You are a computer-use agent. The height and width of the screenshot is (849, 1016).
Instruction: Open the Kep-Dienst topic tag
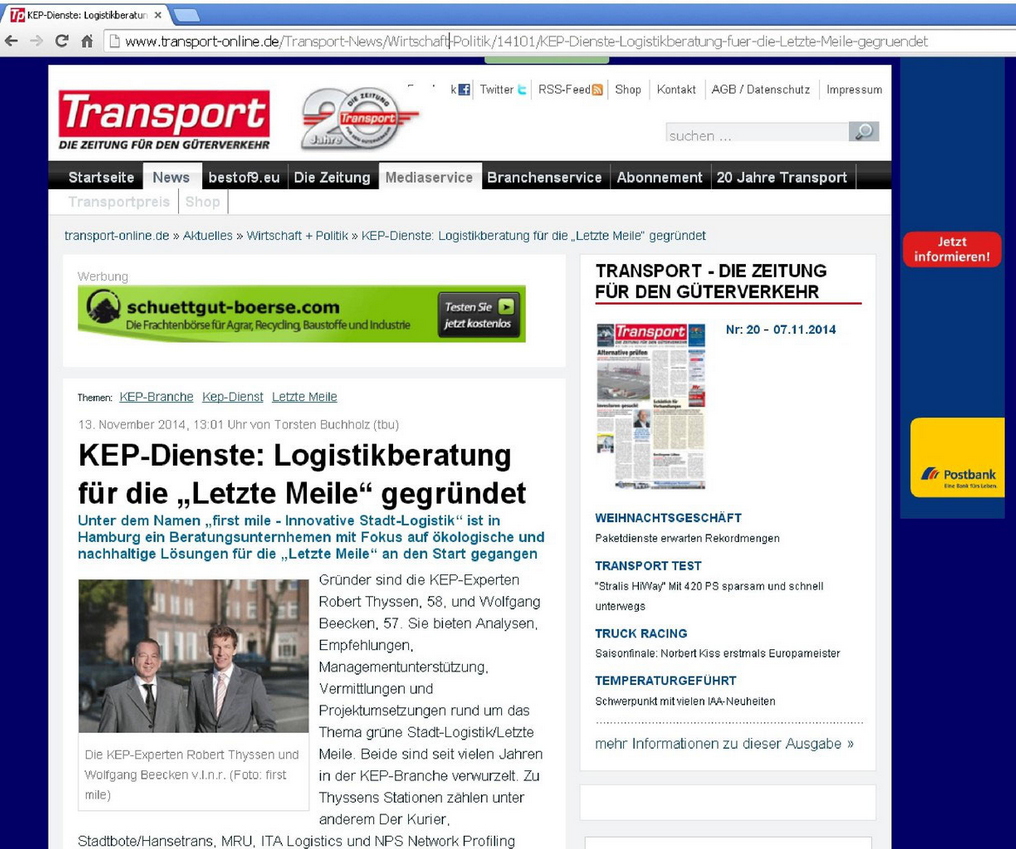(x=233, y=397)
